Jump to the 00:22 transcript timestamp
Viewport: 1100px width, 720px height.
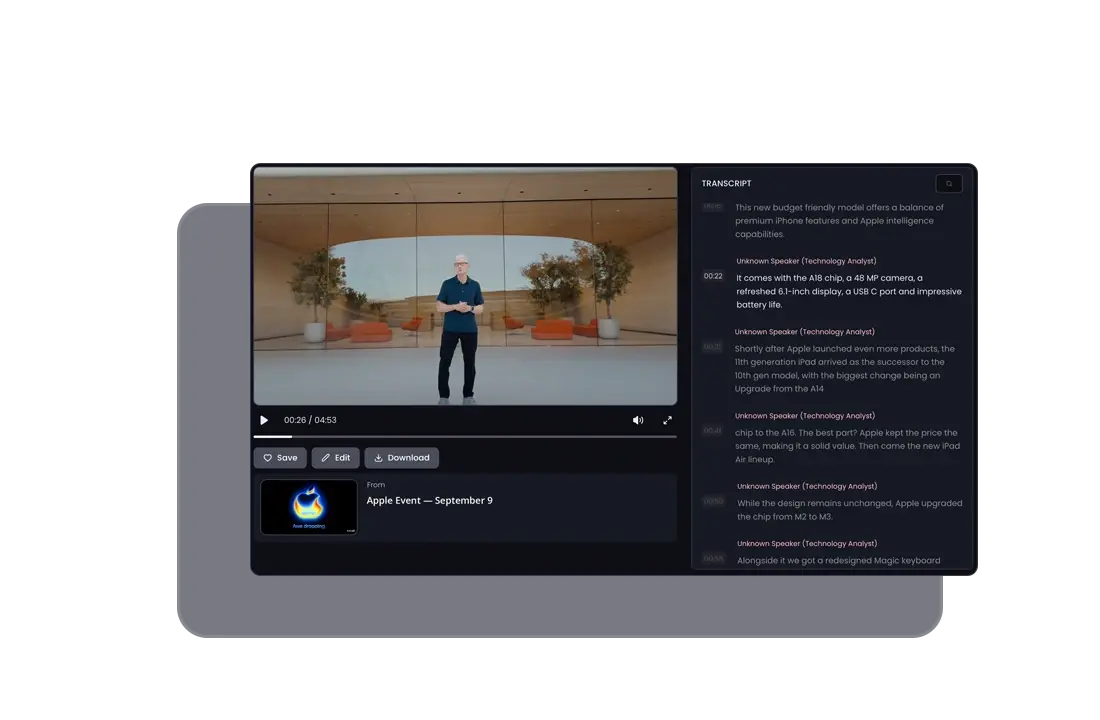713,276
